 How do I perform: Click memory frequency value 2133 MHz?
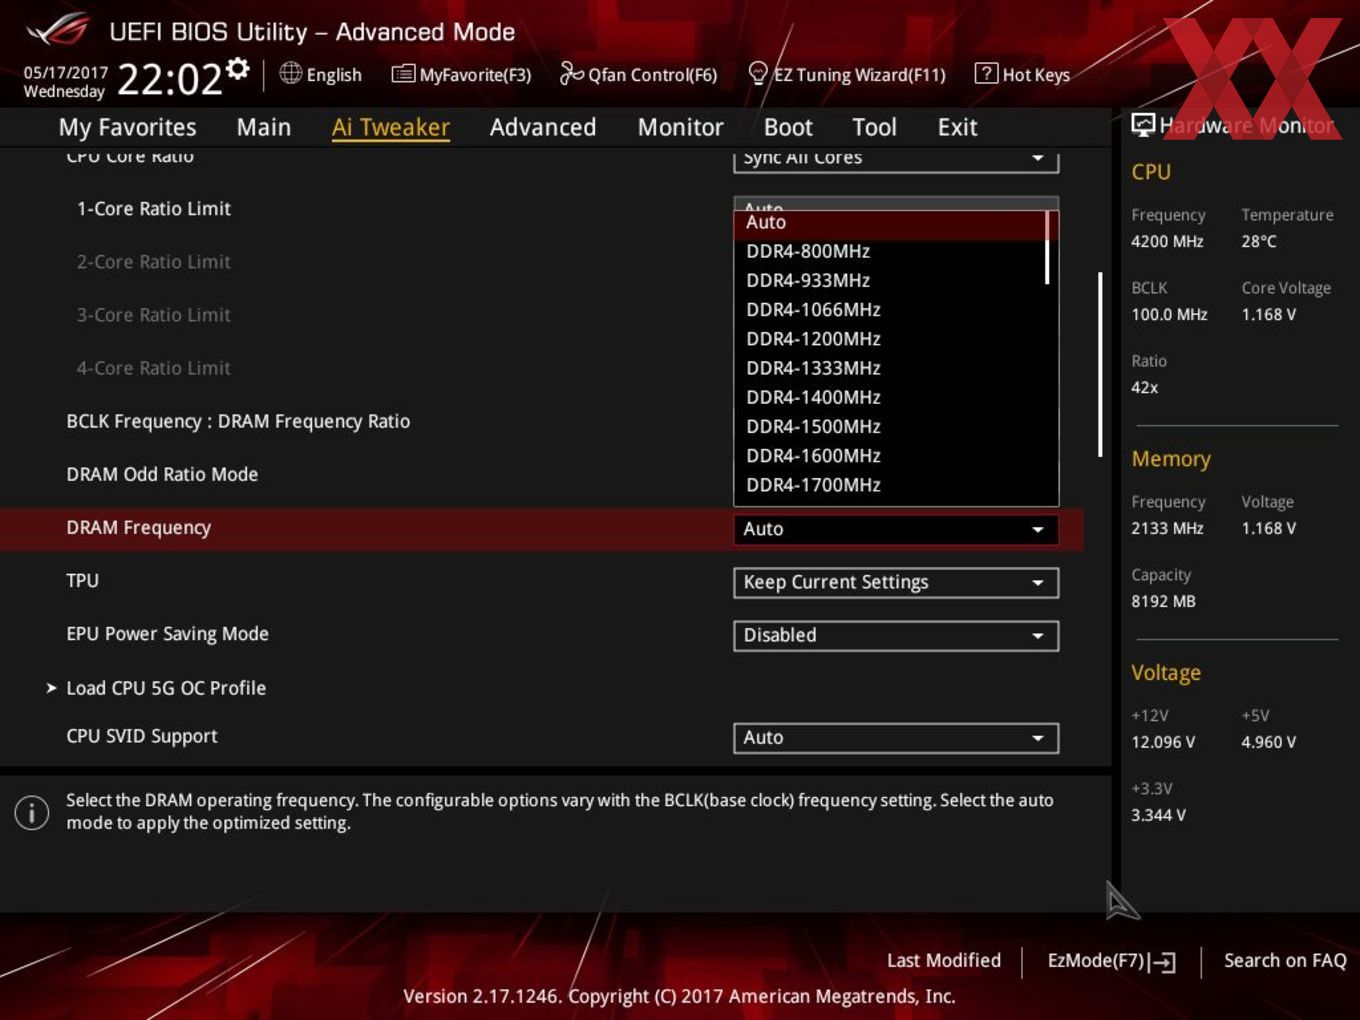[1167, 528]
